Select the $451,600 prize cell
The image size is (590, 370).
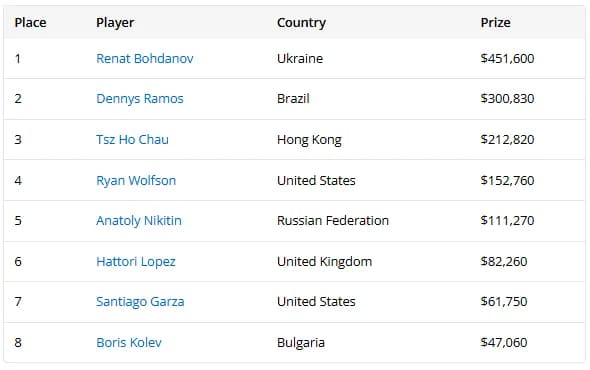[x=507, y=59]
